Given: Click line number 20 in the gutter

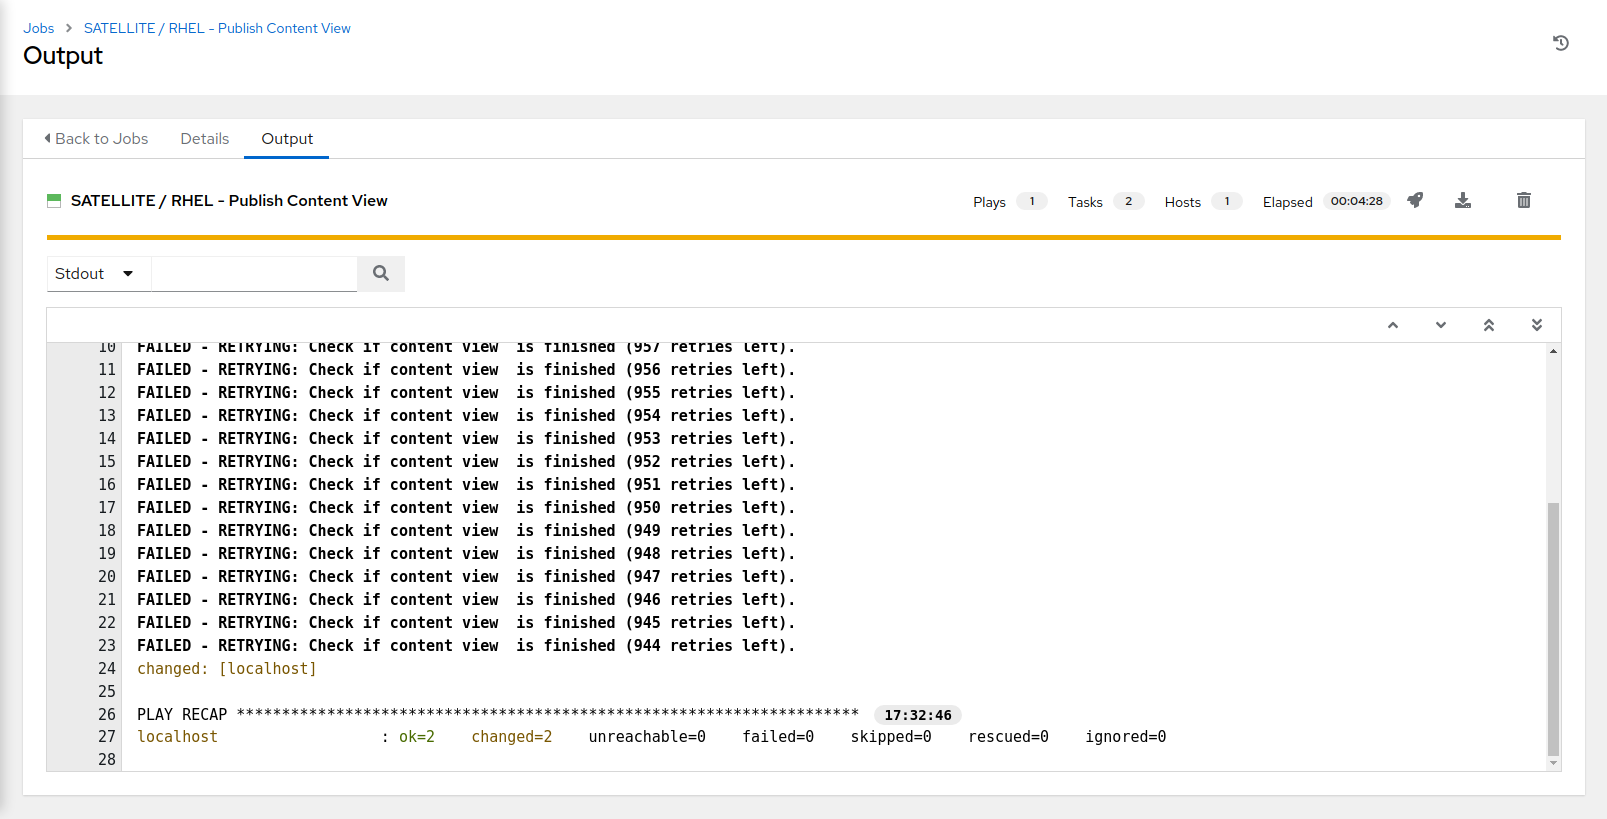Looking at the screenshot, I should (107, 577).
